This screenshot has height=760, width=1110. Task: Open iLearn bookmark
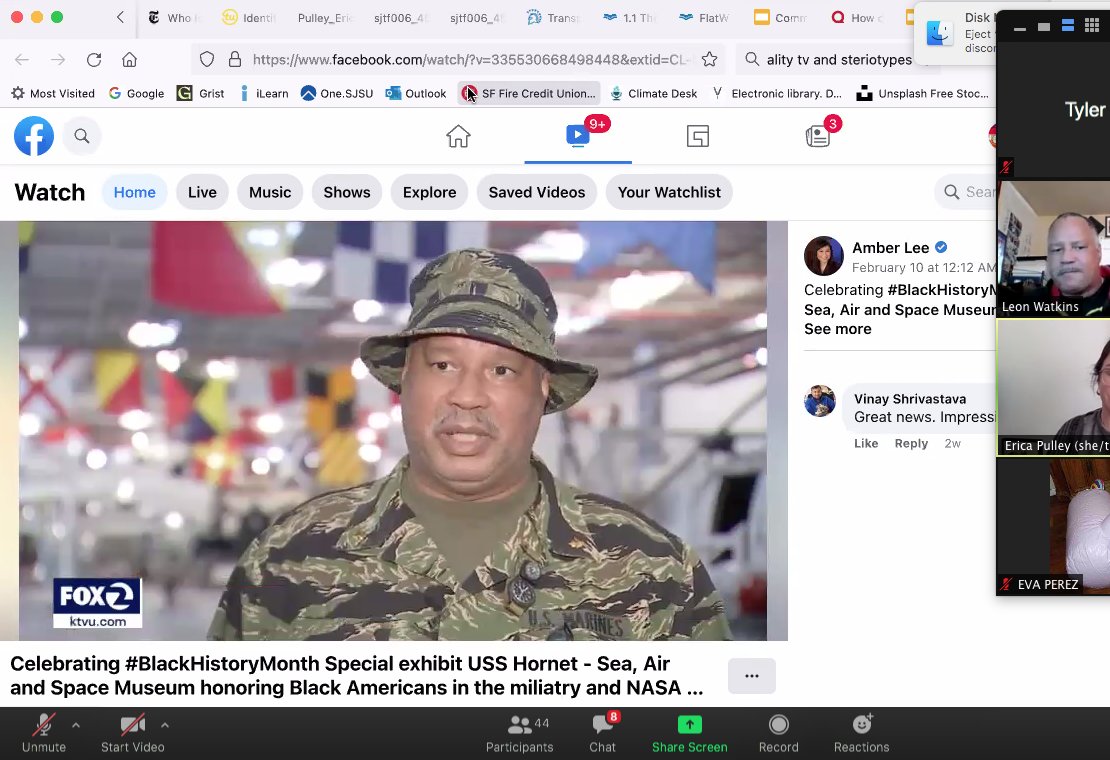point(264,93)
